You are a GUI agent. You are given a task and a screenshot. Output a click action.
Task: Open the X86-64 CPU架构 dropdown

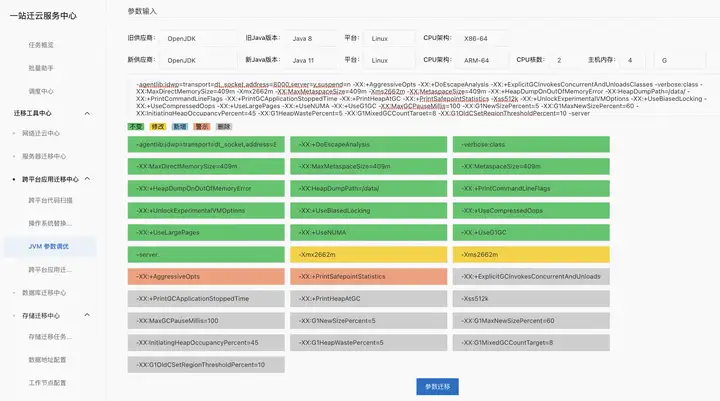click(x=482, y=39)
